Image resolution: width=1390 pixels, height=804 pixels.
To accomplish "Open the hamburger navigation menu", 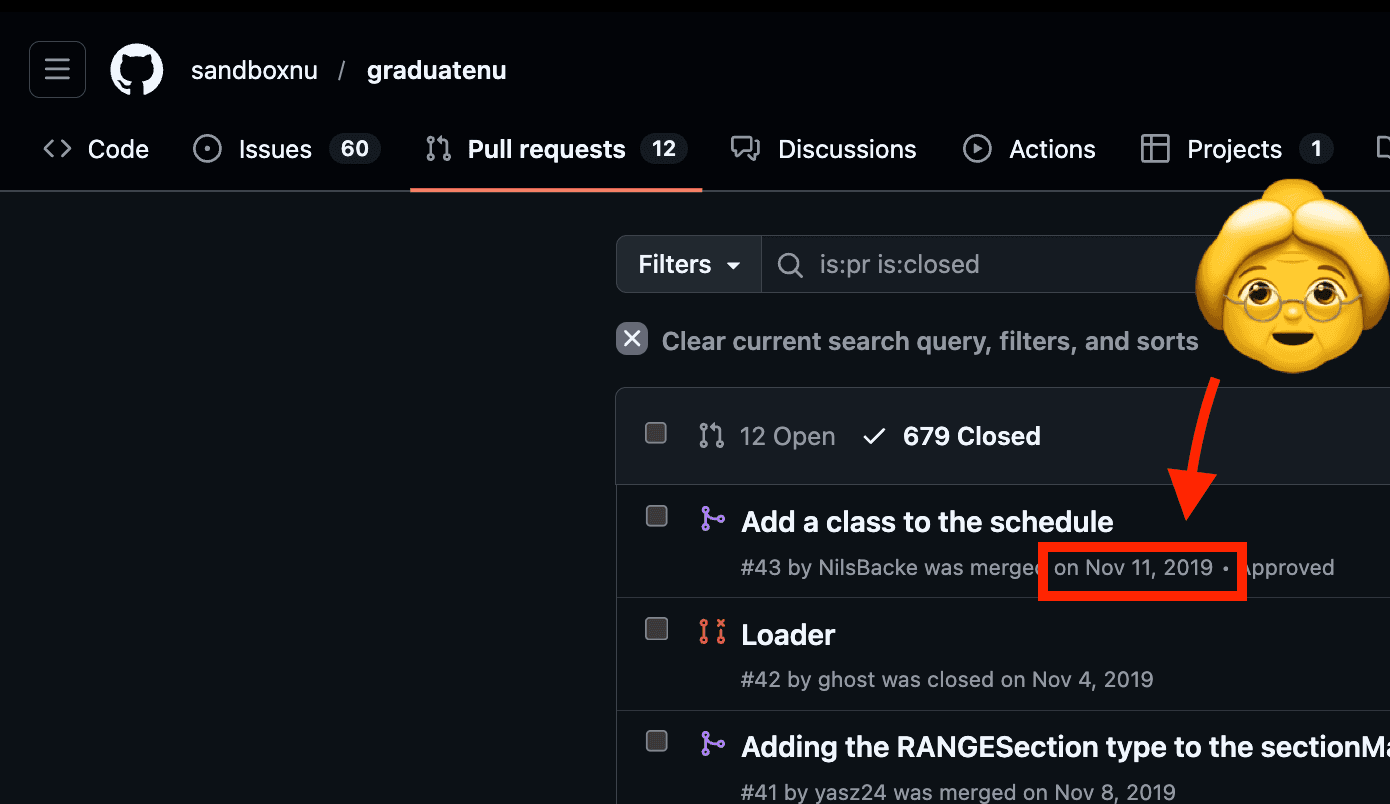I will 57,70.
